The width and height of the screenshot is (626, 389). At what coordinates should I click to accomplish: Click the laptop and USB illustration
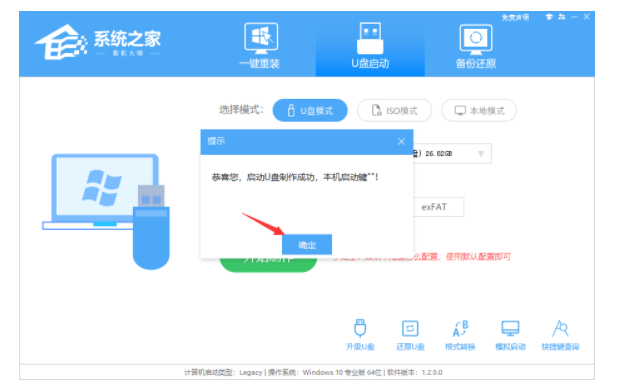[x=107, y=212]
